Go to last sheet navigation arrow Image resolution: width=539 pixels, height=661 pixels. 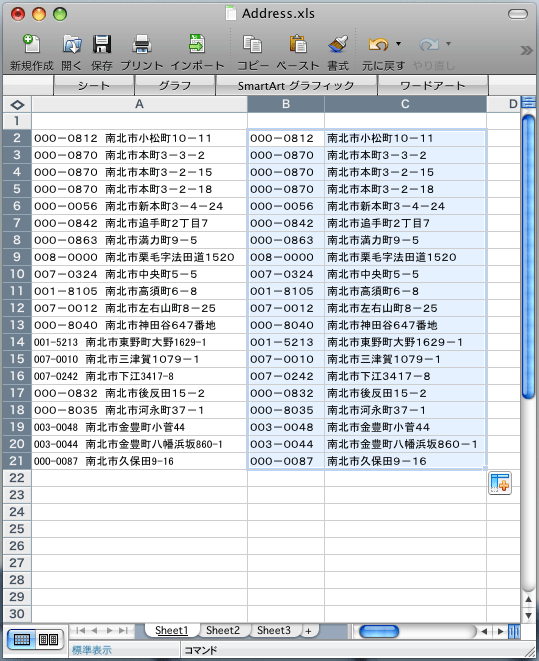click(123, 631)
